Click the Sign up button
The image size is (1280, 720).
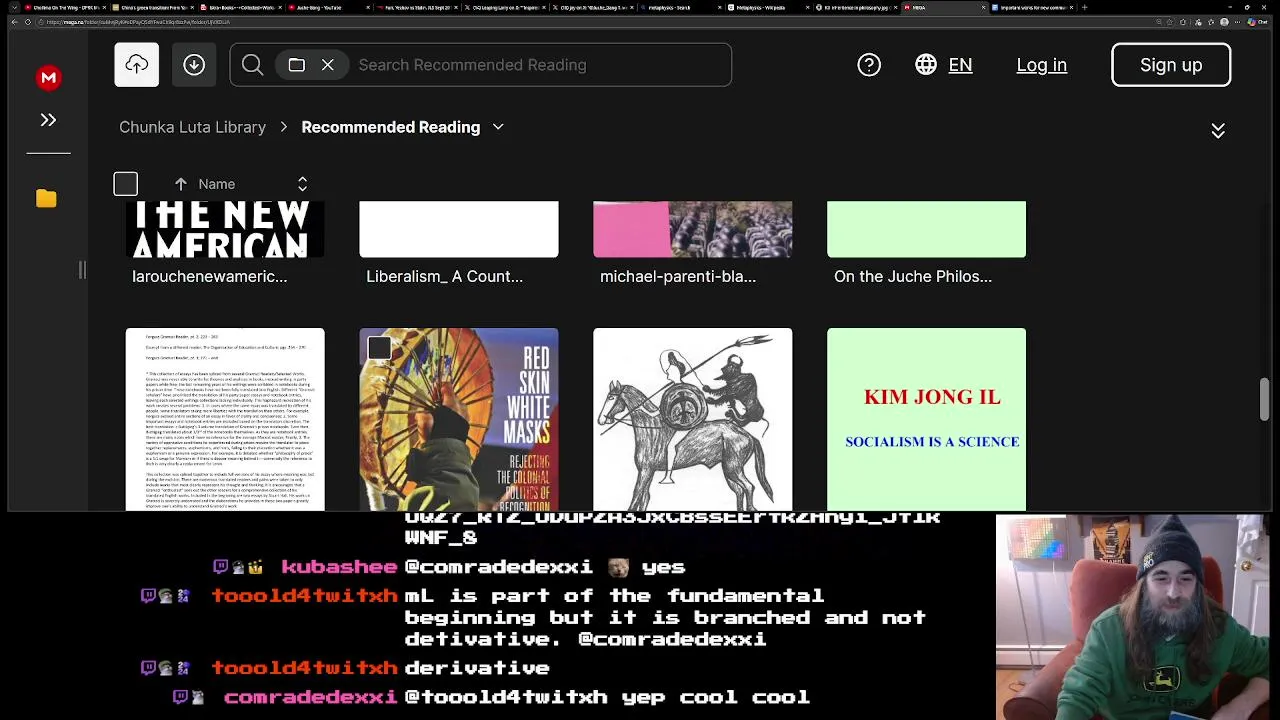pos(1171,65)
